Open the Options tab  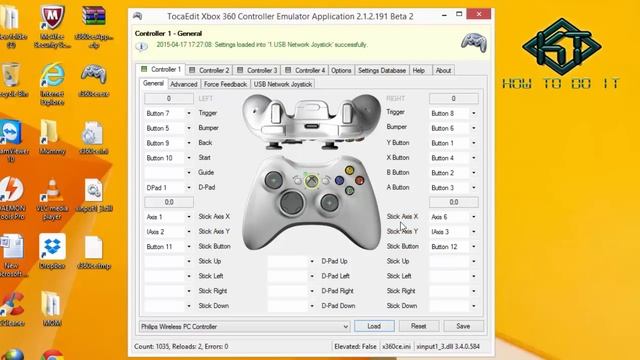[x=341, y=70]
